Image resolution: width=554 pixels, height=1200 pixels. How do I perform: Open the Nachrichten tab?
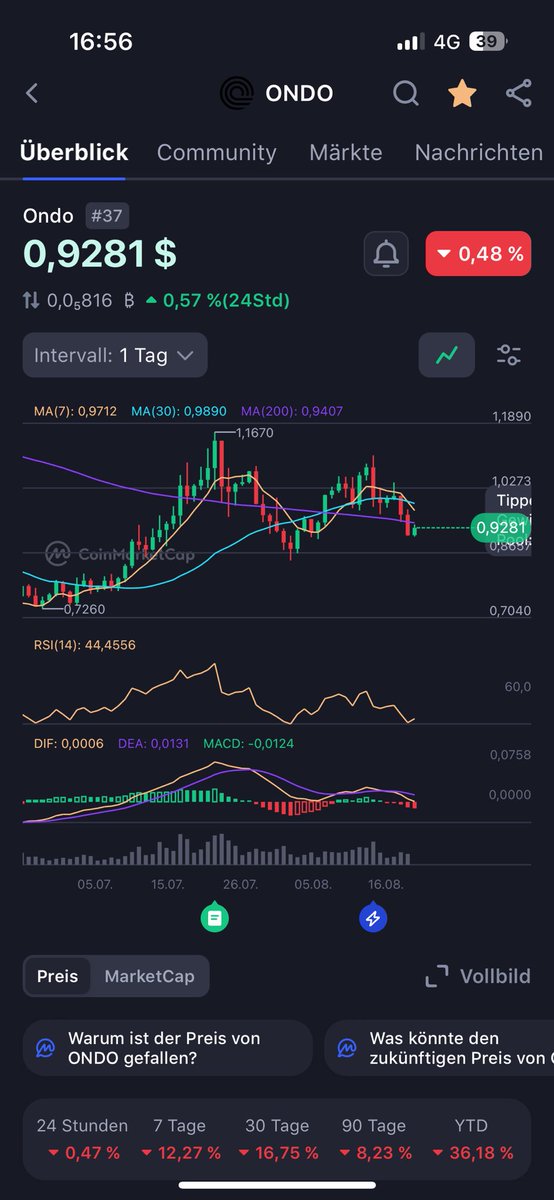tap(479, 152)
